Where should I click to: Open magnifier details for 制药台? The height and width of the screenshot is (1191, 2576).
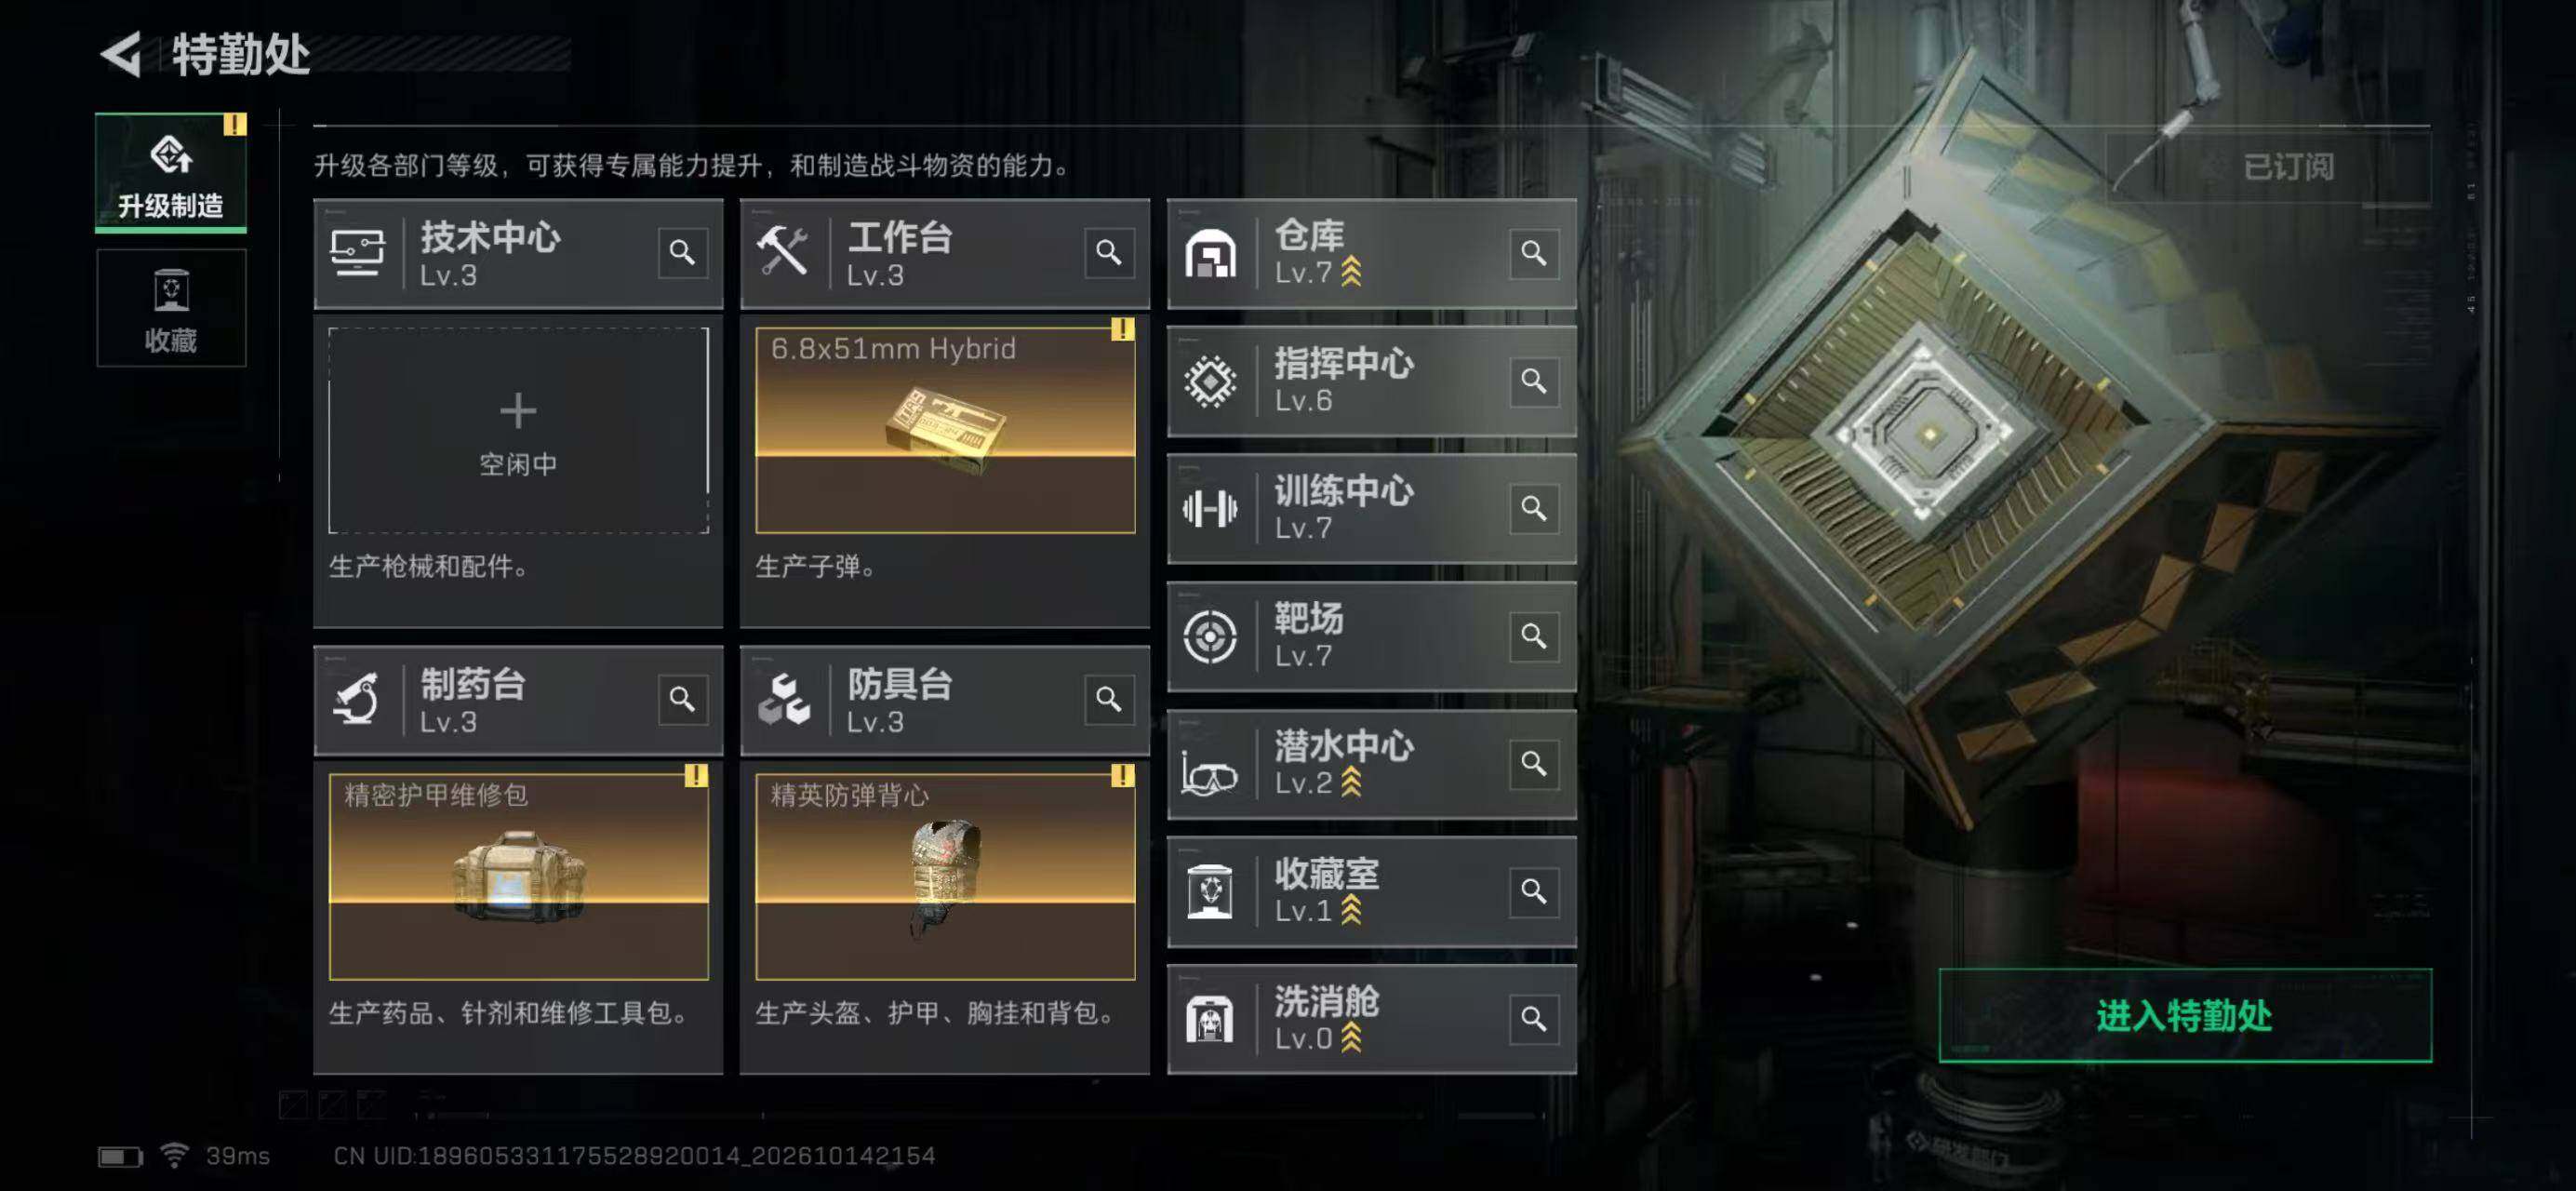click(682, 698)
